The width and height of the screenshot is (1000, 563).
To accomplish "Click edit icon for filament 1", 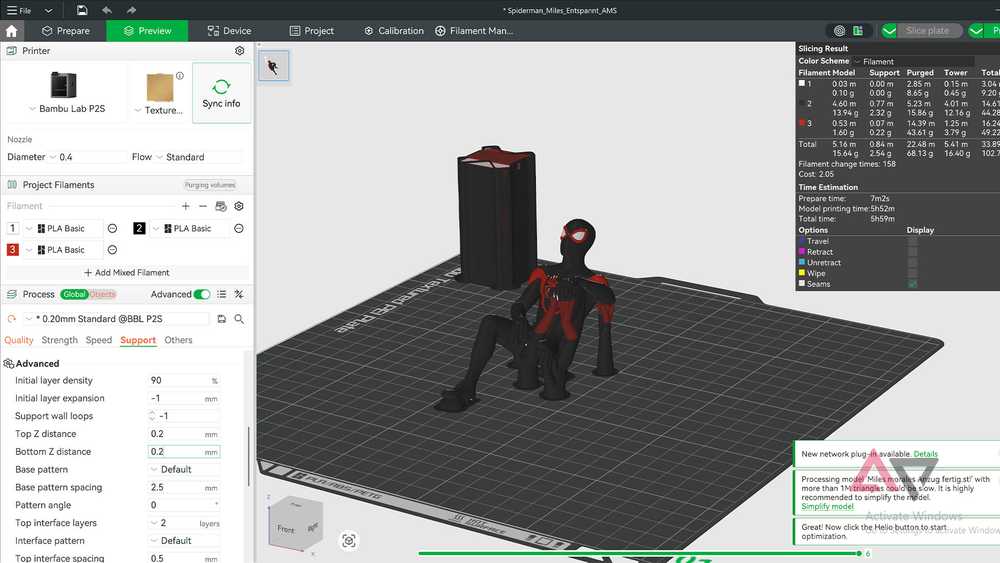I will [112, 228].
